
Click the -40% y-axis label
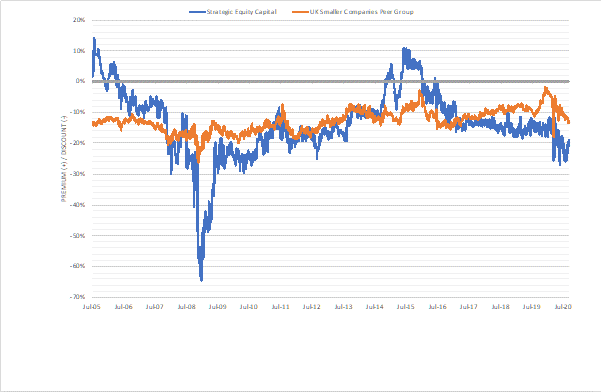pyautogui.click(x=77, y=205)
